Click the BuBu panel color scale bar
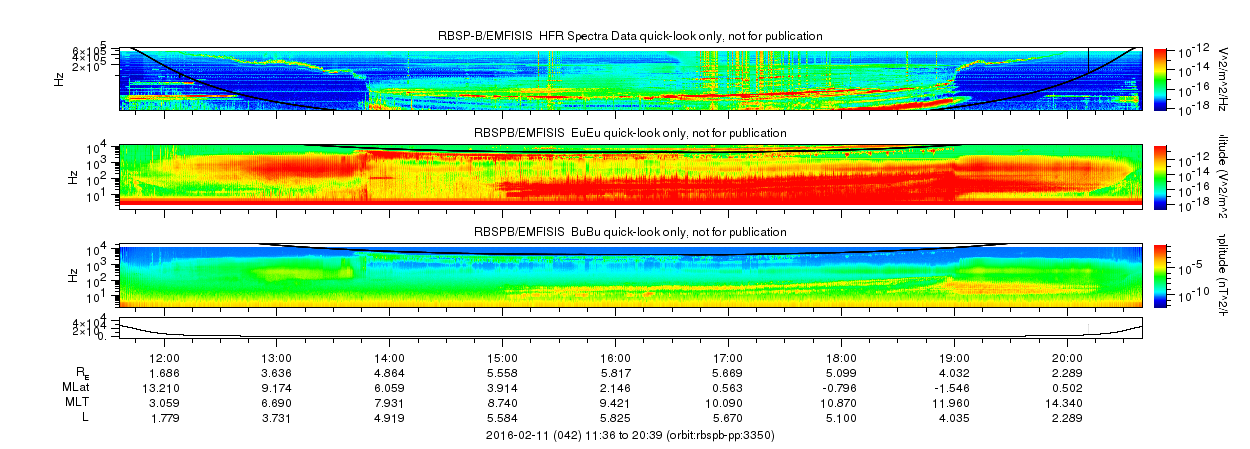 1160,273
